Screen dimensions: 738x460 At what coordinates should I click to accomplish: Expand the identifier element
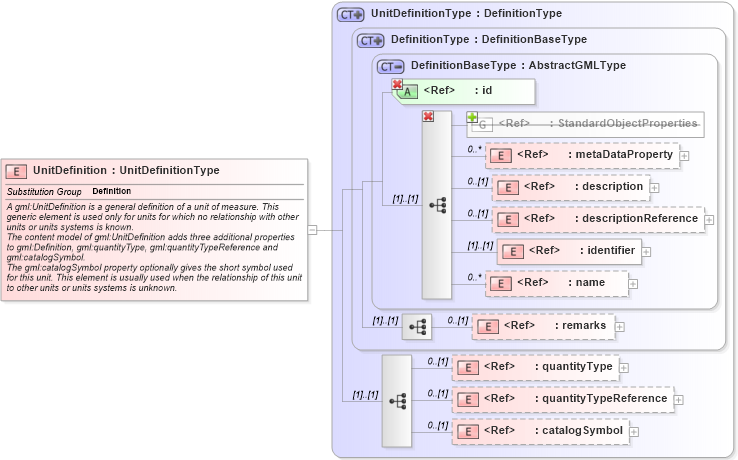[x=646, y=252]
